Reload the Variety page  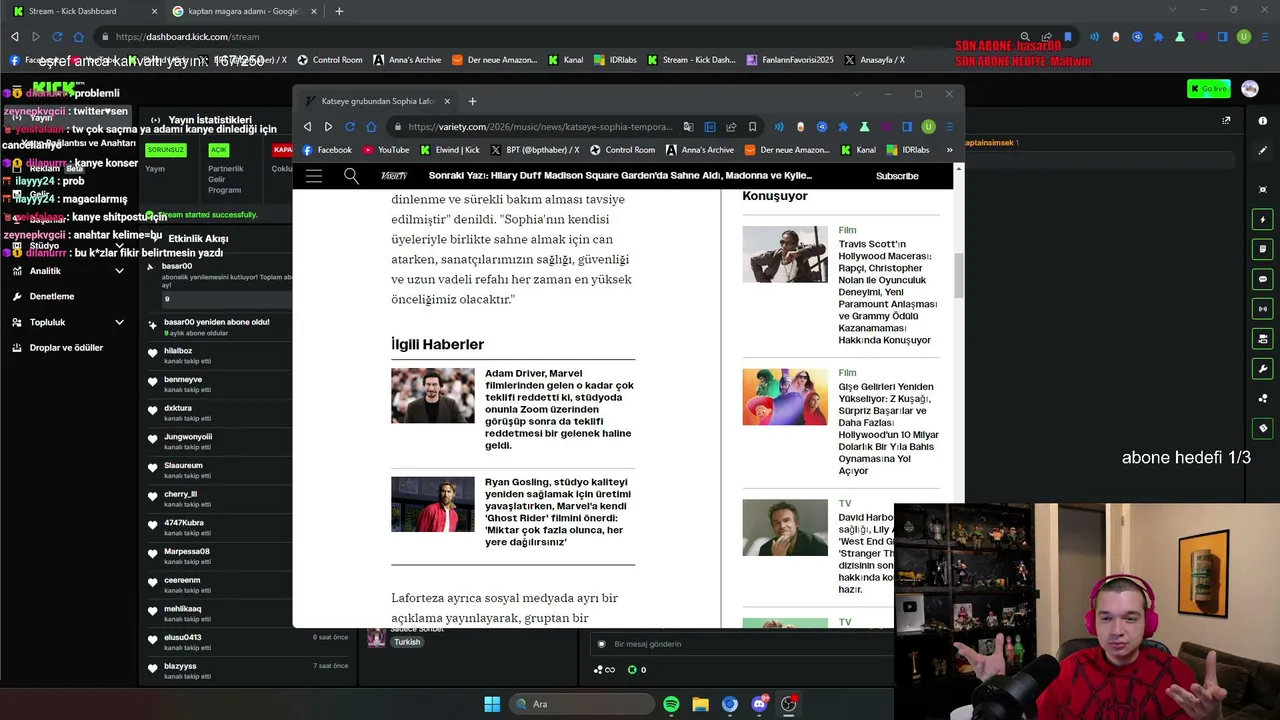(x=350, y=127)
